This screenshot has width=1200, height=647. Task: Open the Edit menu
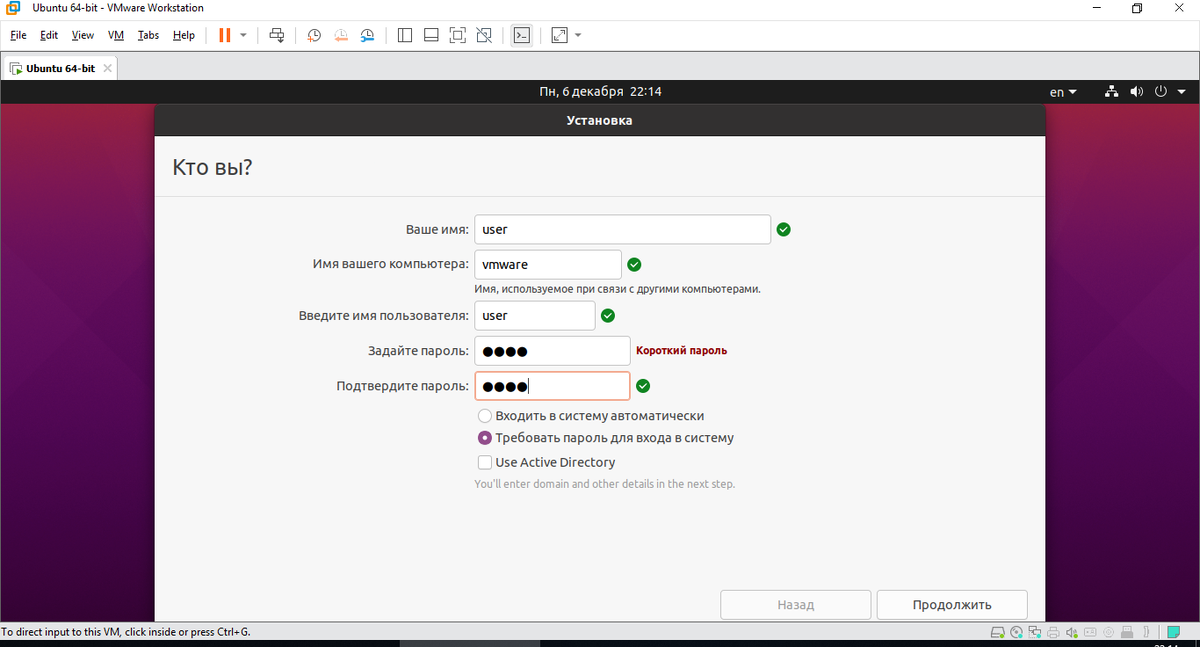click(49, 35)
